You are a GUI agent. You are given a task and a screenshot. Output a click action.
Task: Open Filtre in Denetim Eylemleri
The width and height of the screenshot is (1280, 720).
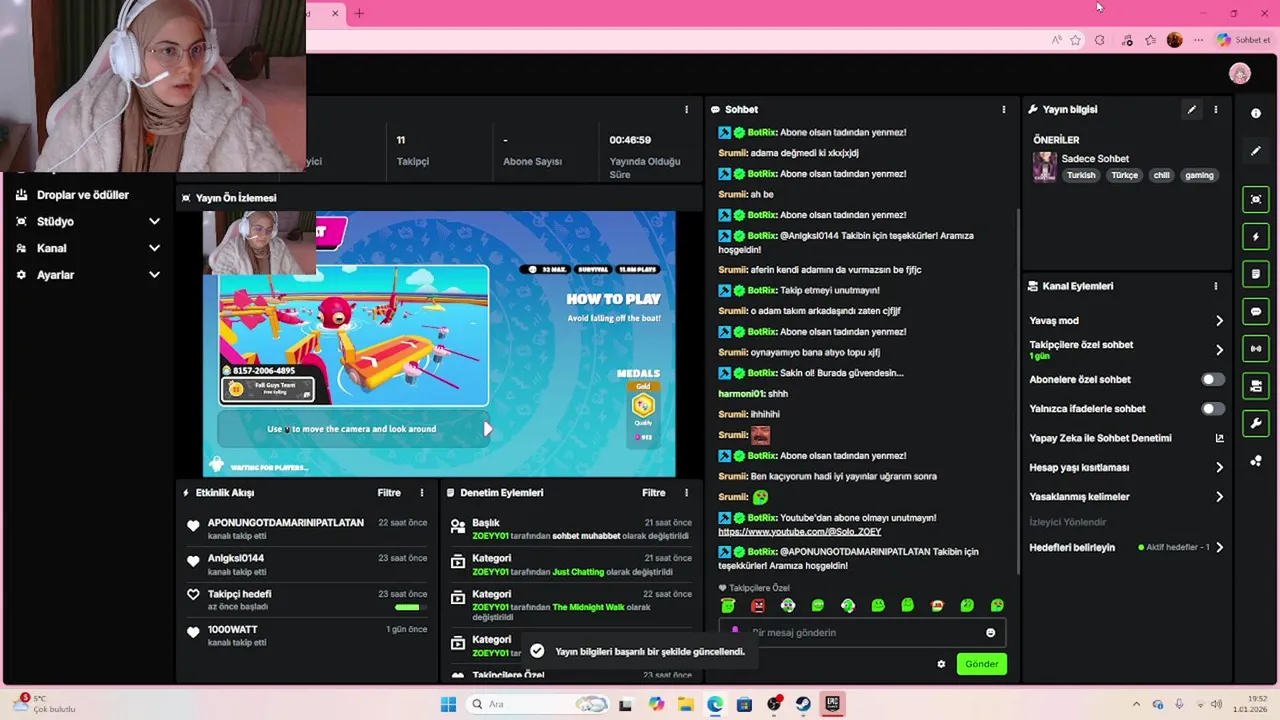pyautogui.click(x=653, y=493)
